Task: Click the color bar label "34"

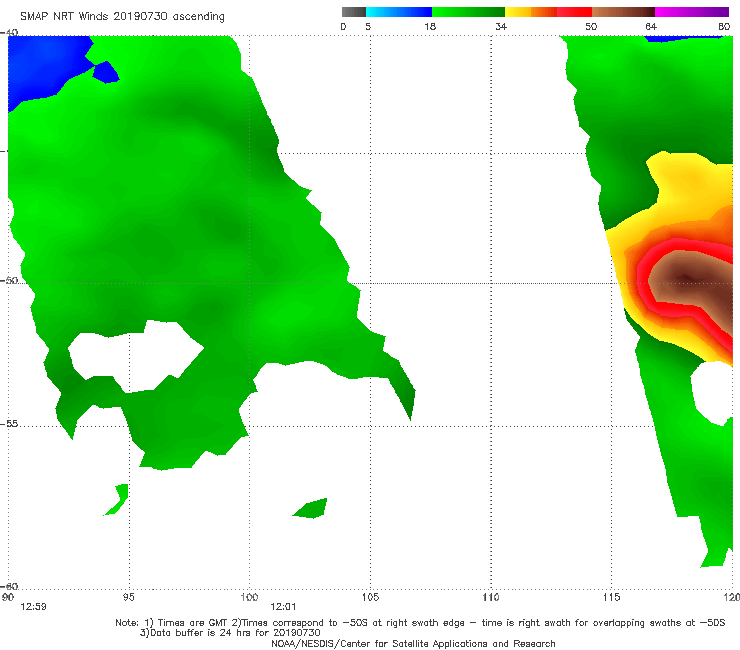Action: pyautogui.click(x=501, y=27)
